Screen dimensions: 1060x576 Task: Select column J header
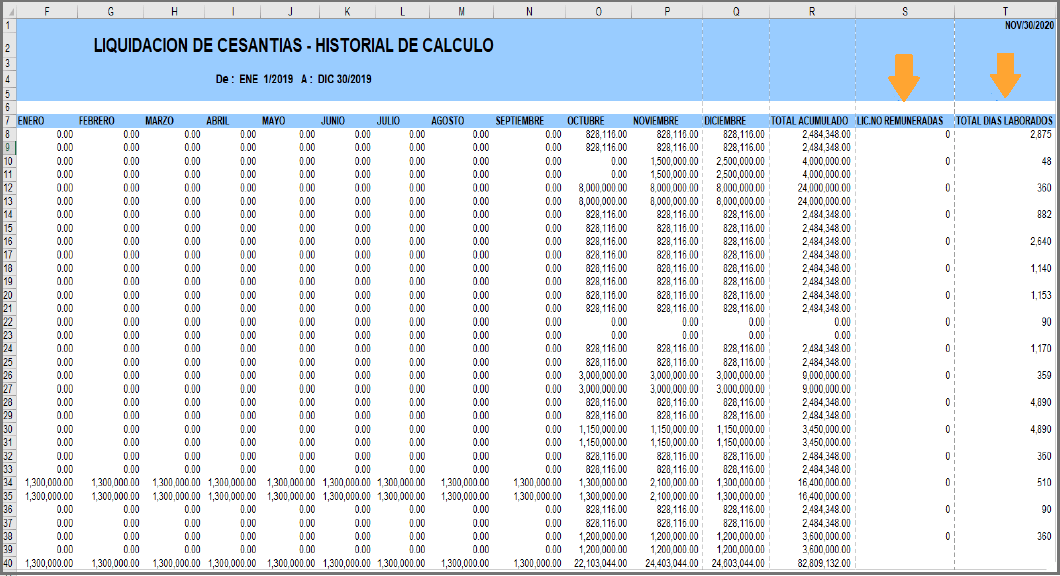(x=290, y=11)
